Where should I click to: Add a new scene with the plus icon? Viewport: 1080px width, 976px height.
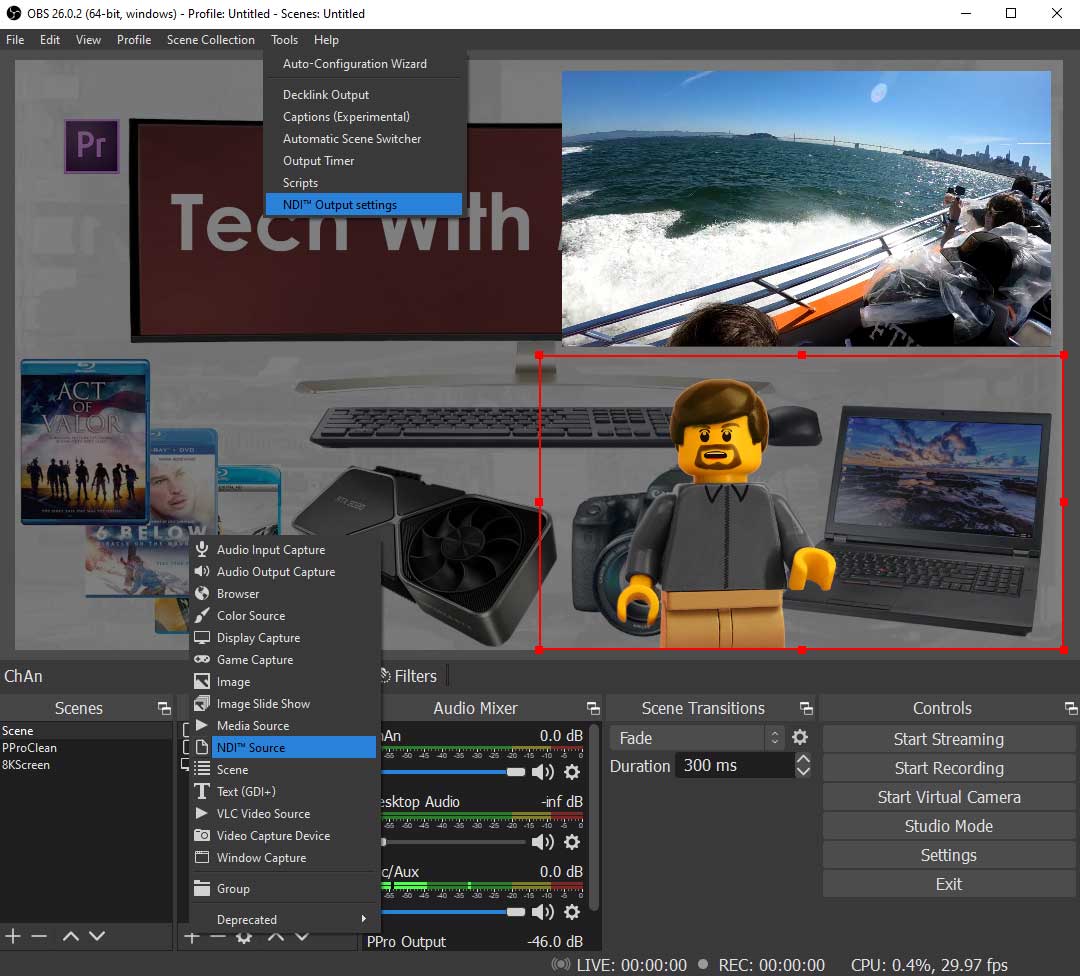pos(13,936)
